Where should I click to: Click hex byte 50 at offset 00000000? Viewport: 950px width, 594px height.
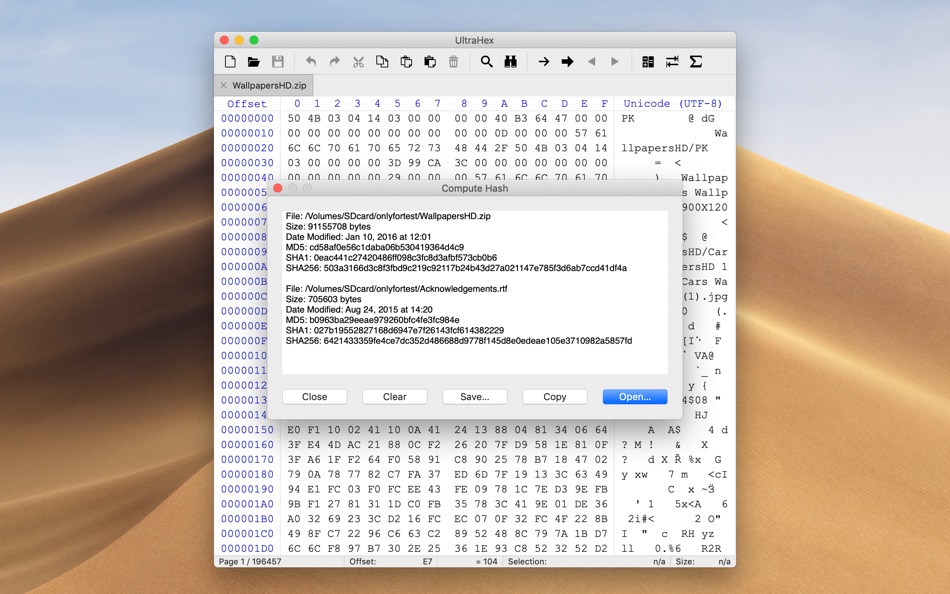(294, 119)
